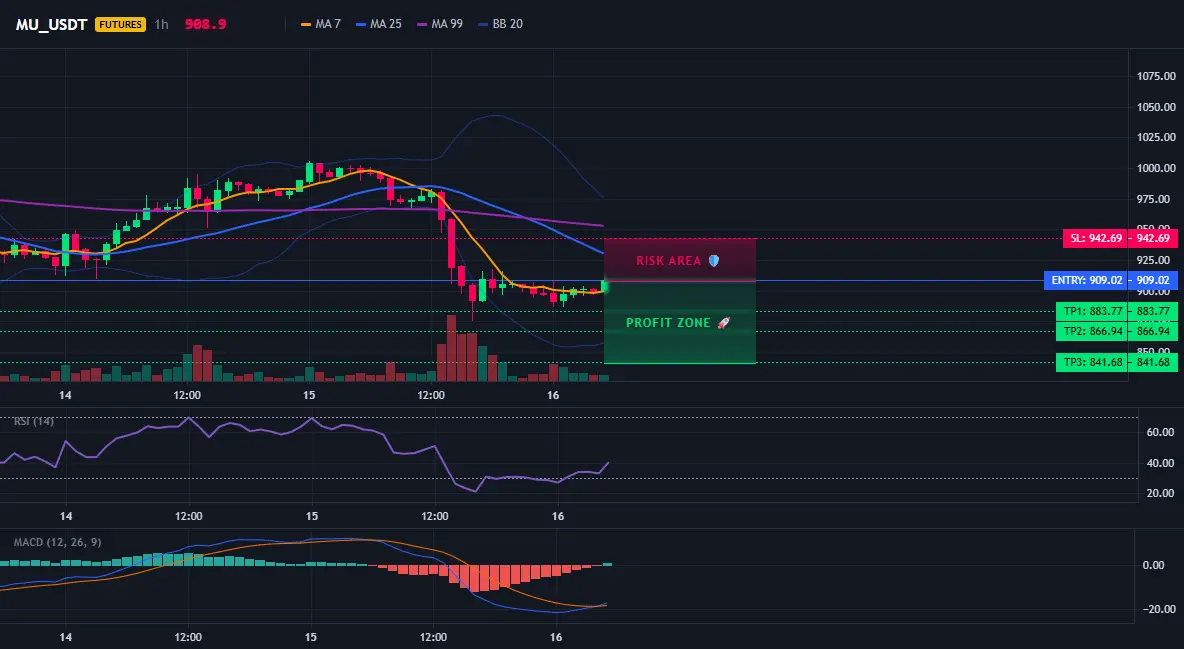Screen dimensions: 1184x649
Task: Toggle the MA 7 legend entry
Action: click(x=321, y=24)
